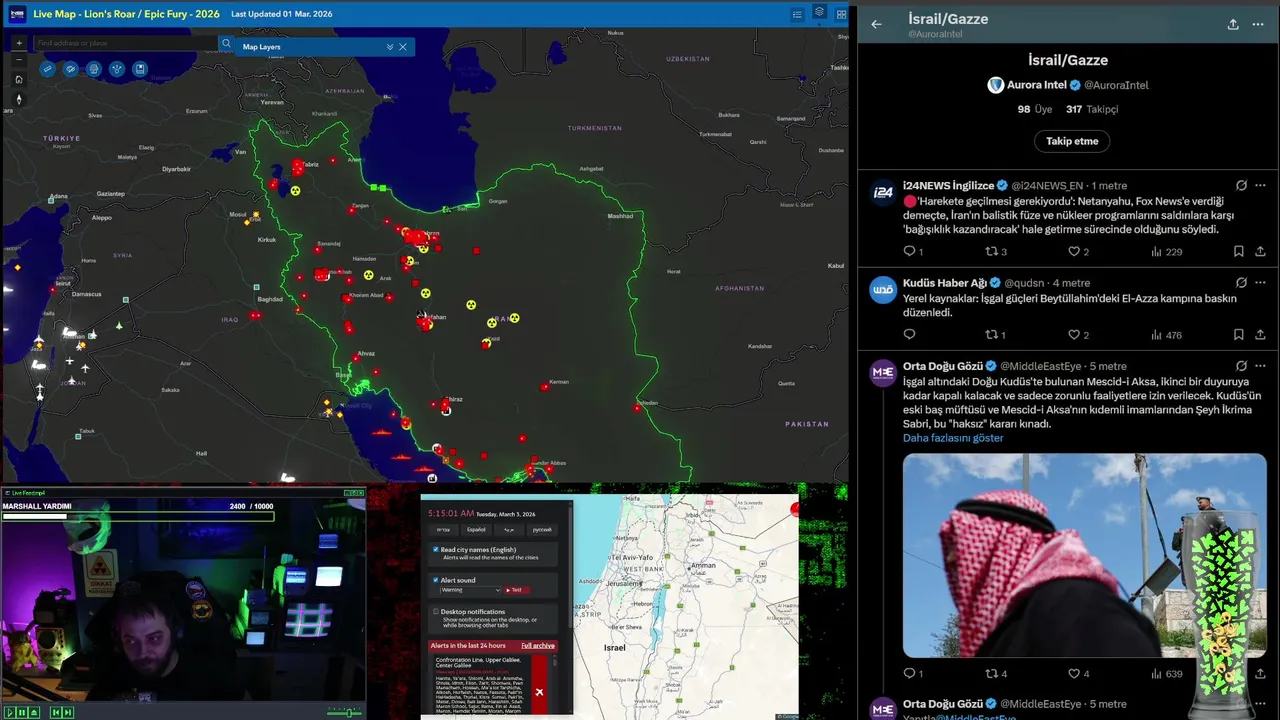Click the compass orientation icon on map

[18, 99]
